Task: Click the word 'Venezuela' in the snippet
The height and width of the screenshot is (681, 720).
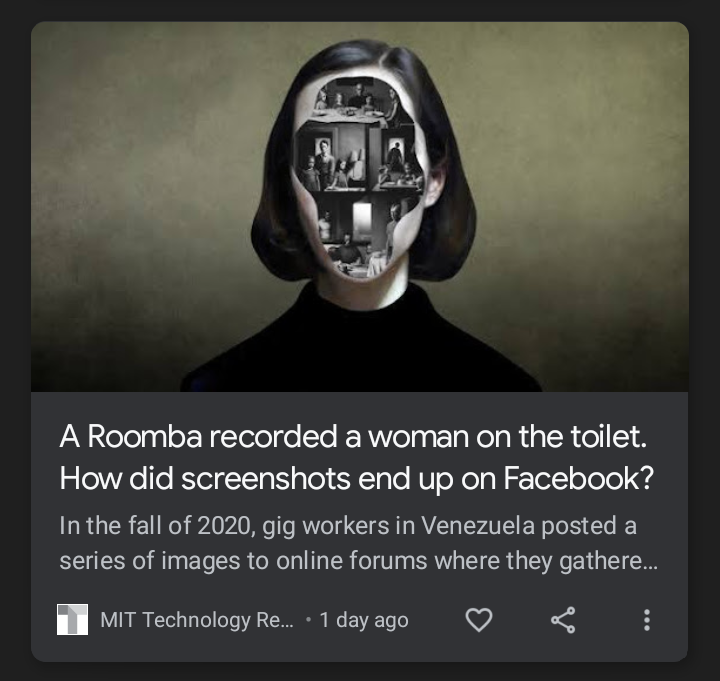Action: (x=478, y=525)
